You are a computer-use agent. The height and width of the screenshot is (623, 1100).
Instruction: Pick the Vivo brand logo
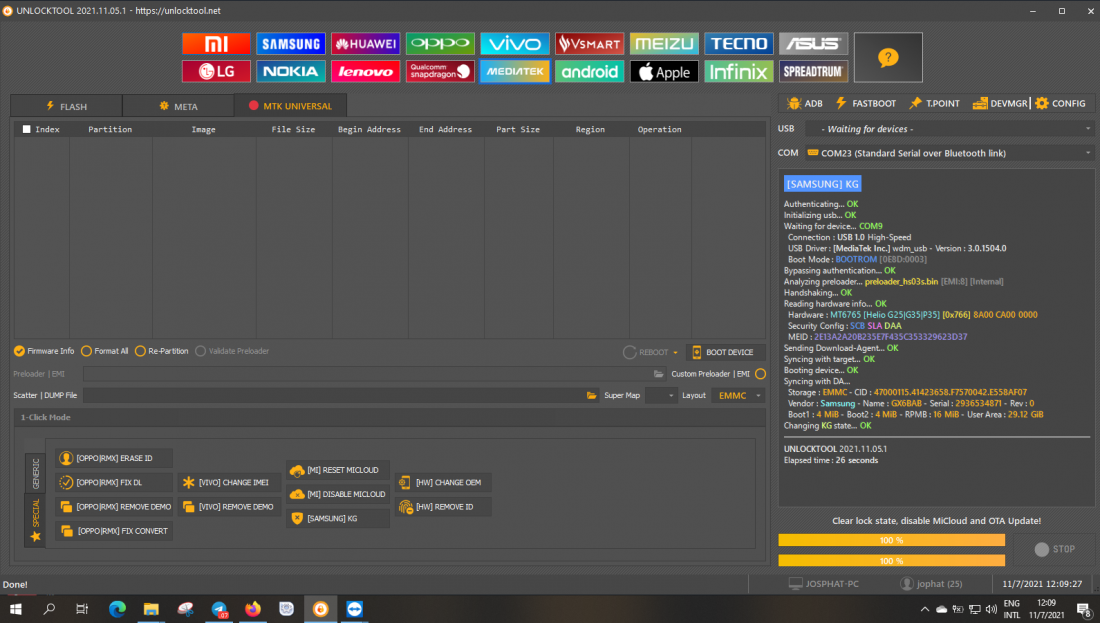click(515, 43)
